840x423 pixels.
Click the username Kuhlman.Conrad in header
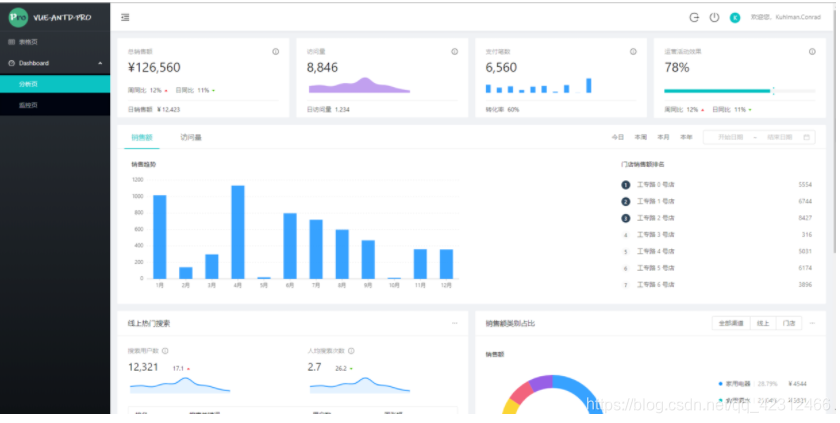click(x=798, y=17)
